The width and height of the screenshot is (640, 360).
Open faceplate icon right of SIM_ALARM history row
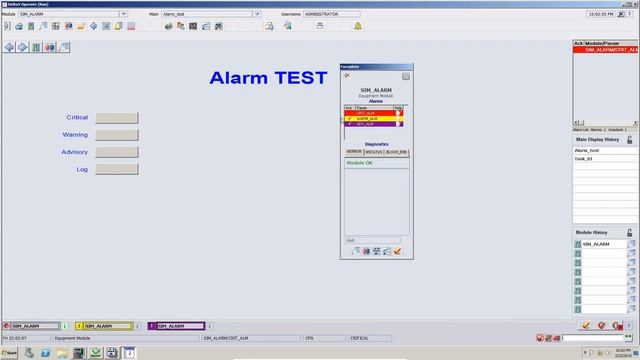(x=631, y=244)
